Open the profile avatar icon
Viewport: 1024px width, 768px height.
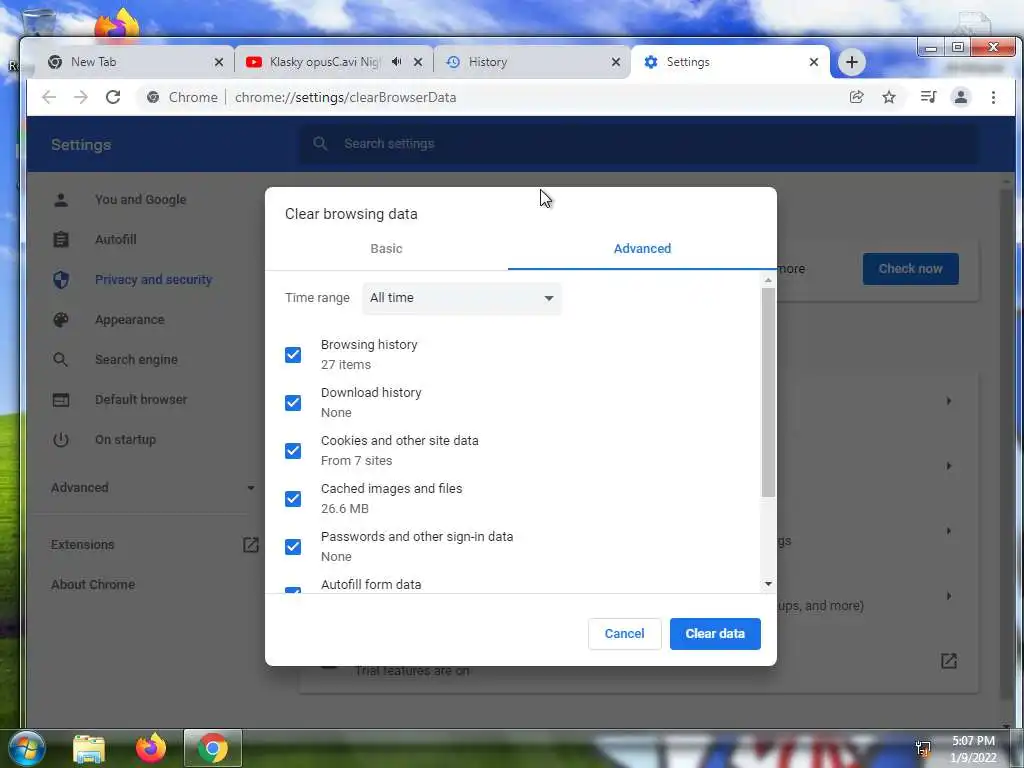pyautogui.click(x=961, y=97)
